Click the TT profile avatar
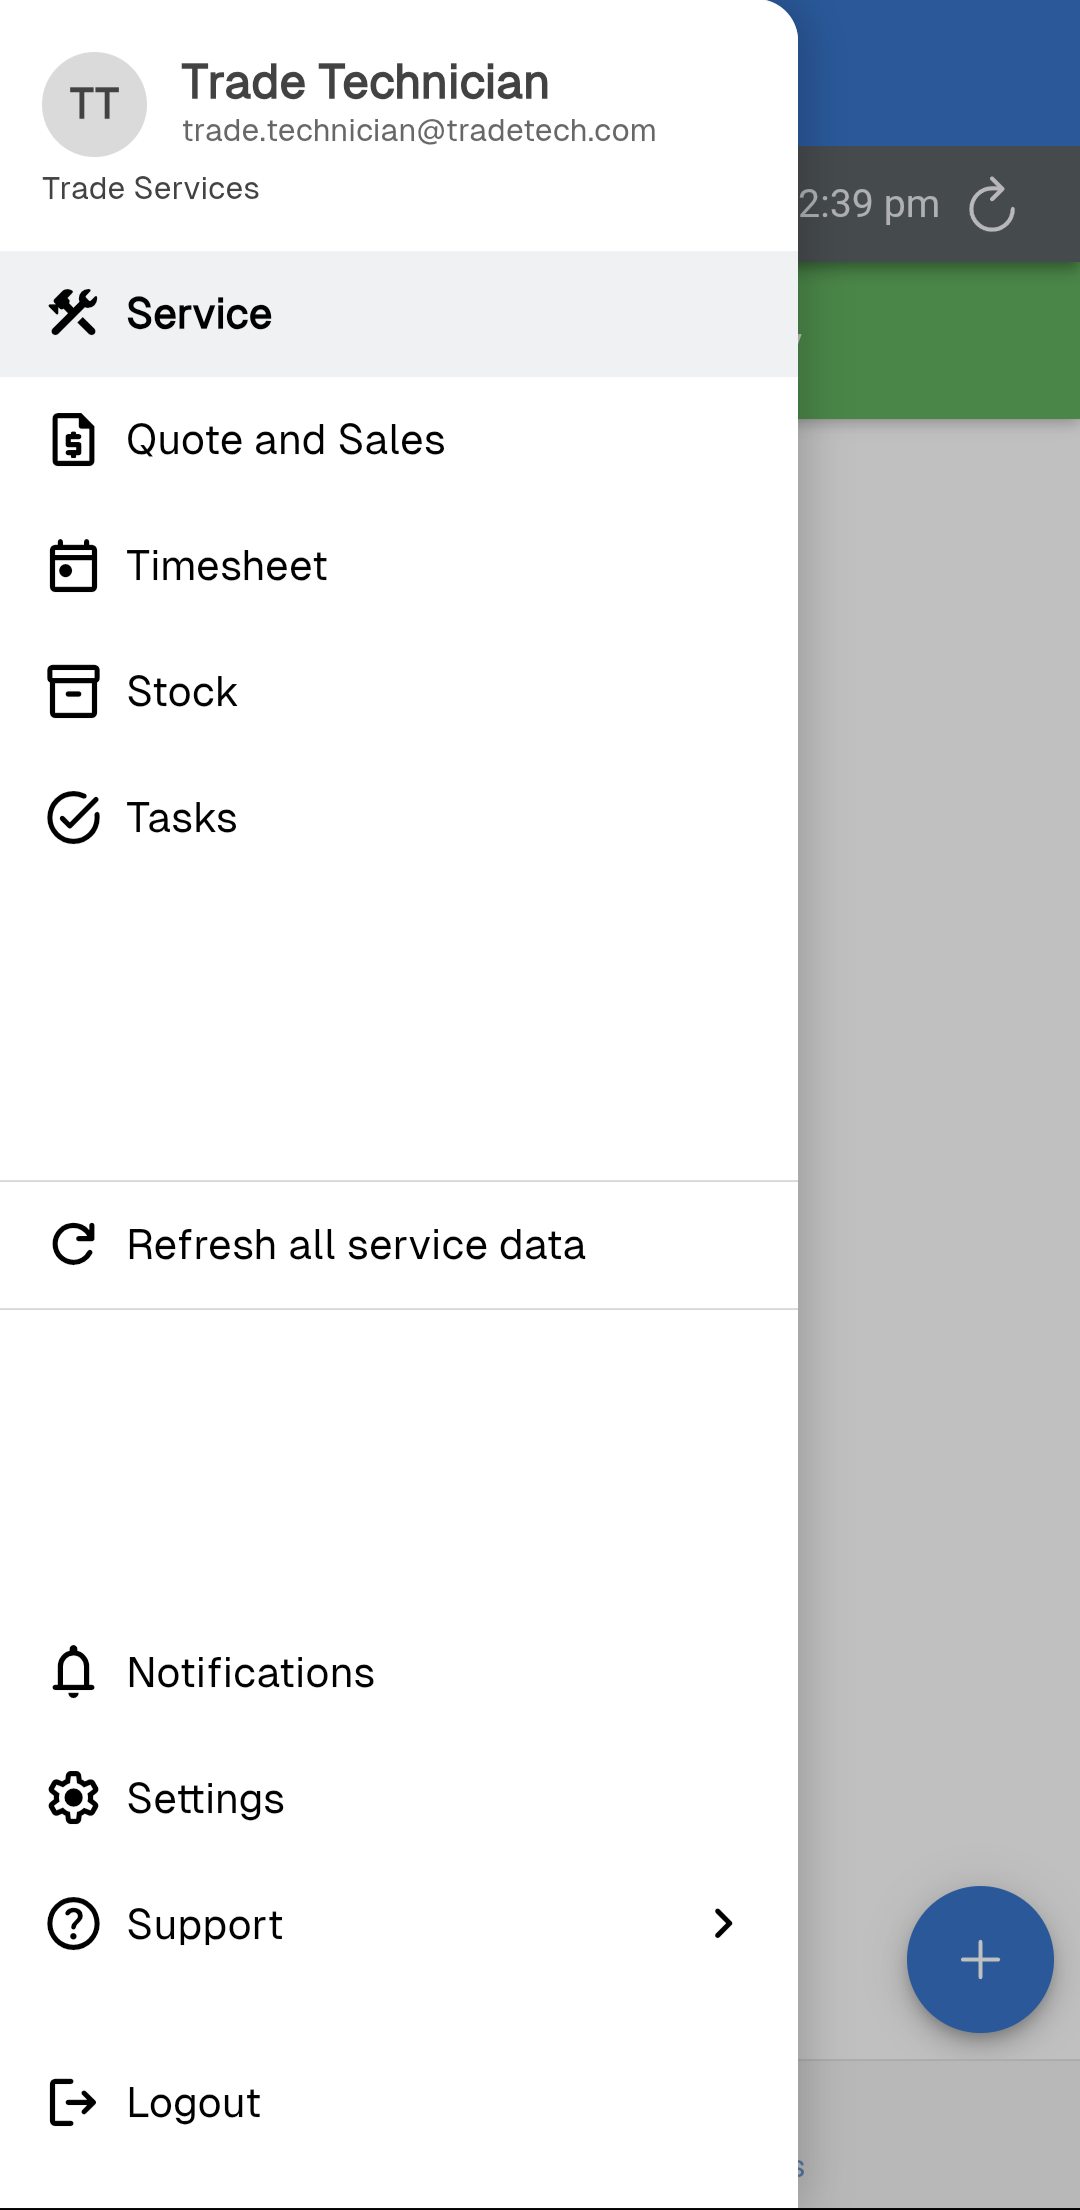 click(94, 104)
